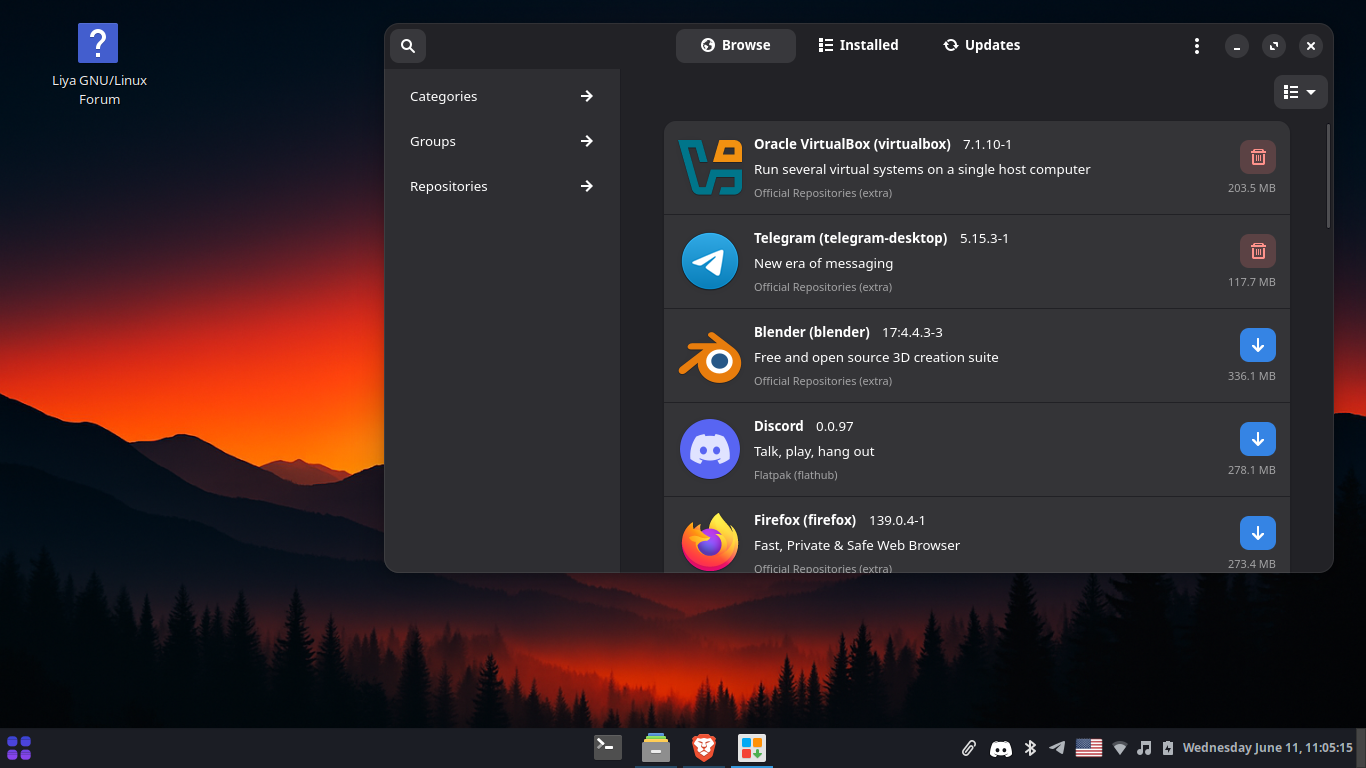Open the Updates tab
The width and height of the screenshot is (1366, 768).
(x=981, y=45)
